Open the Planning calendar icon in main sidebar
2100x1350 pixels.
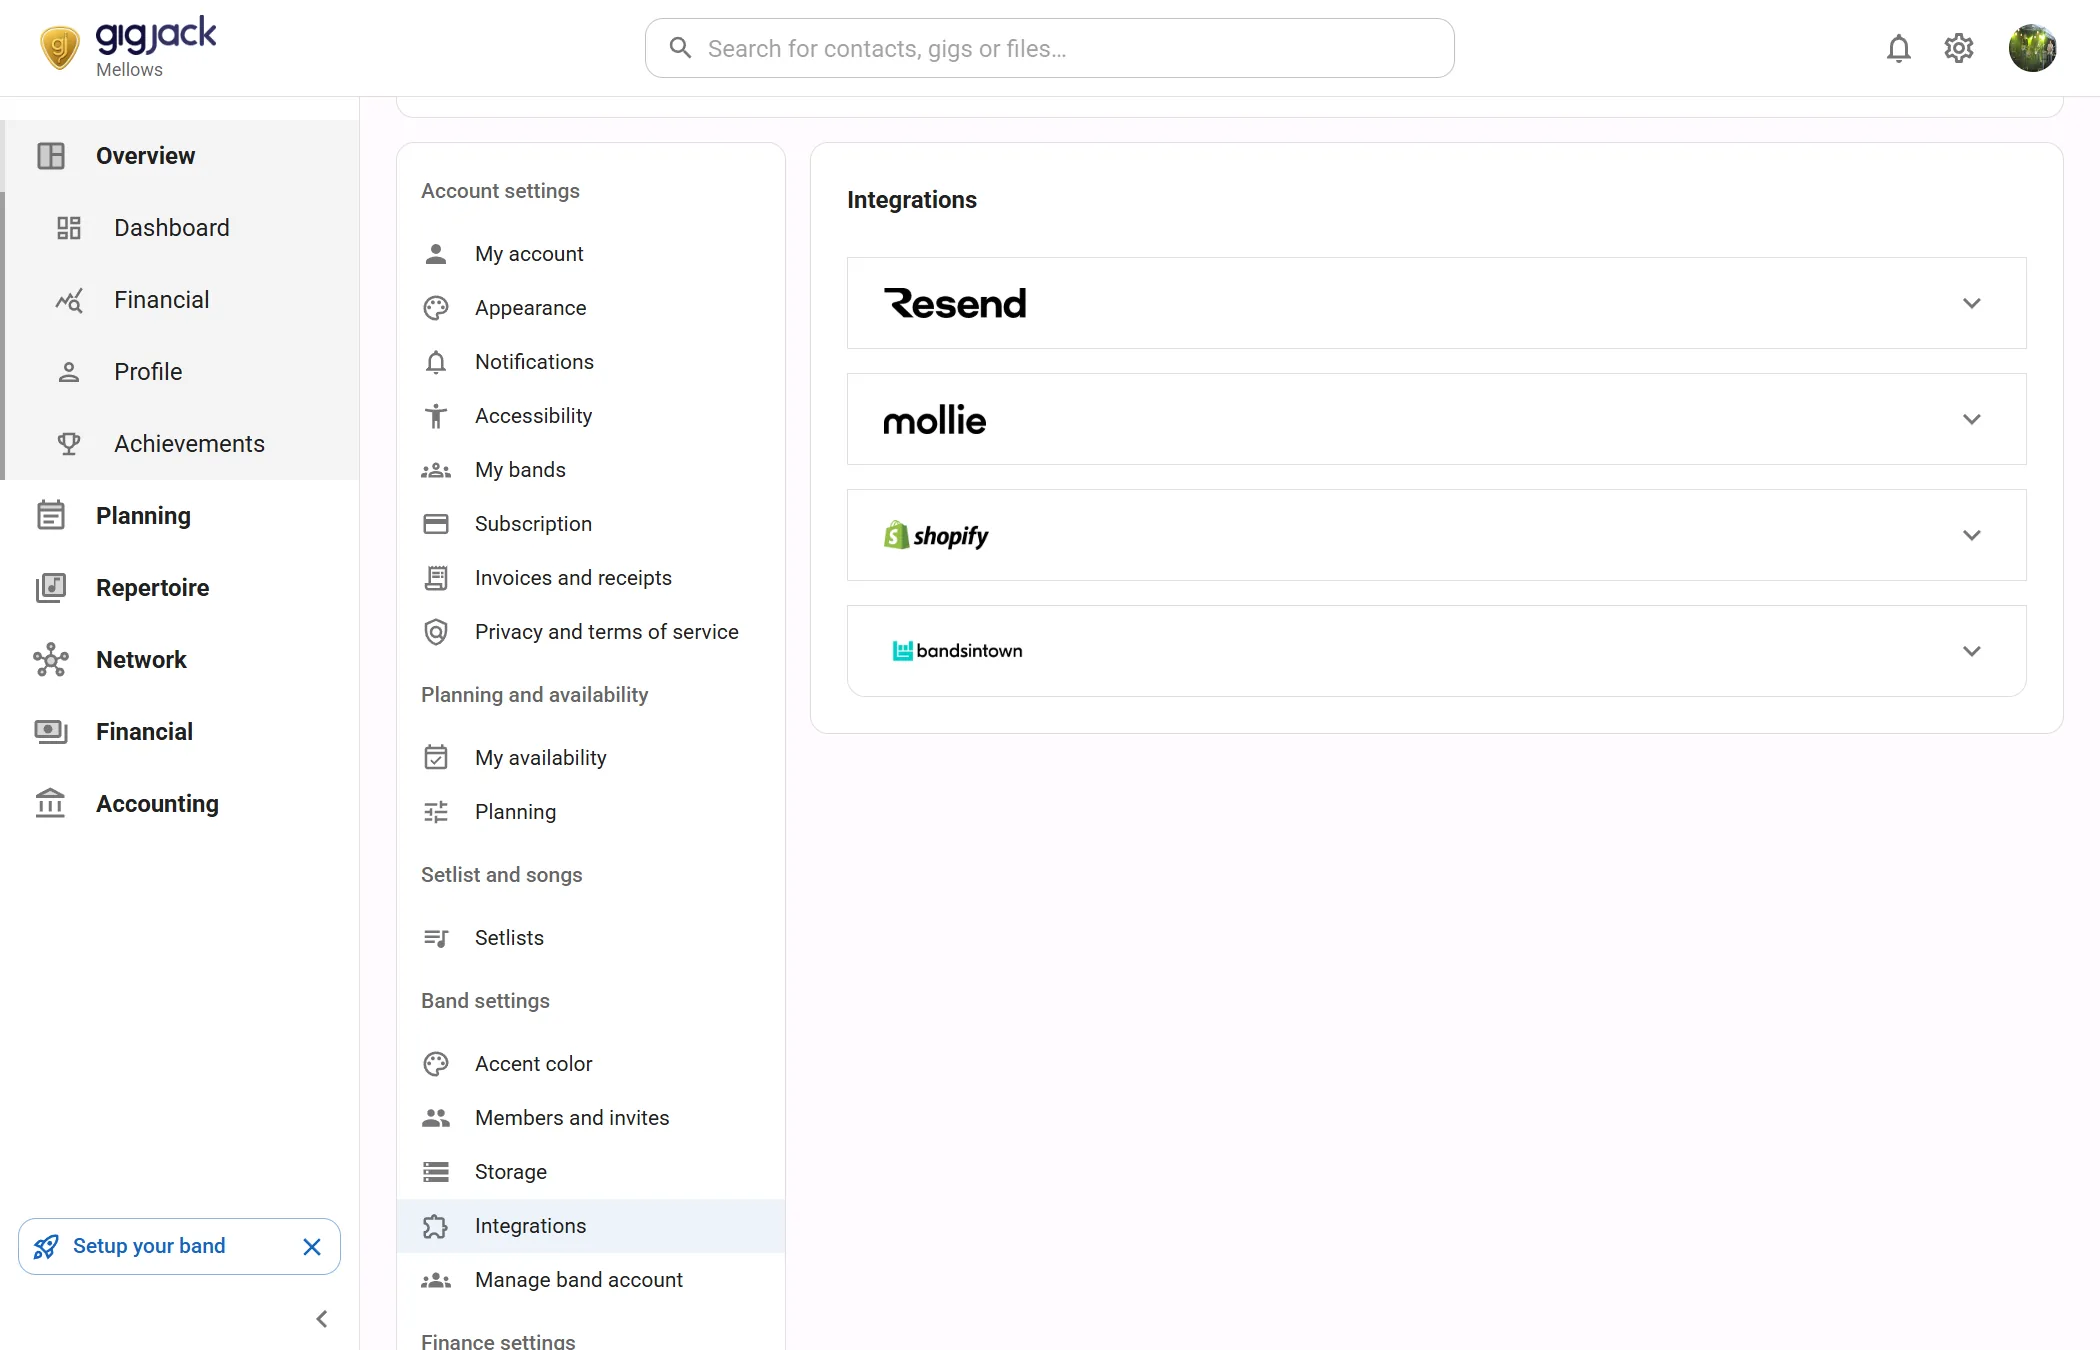tap(51, 516)
